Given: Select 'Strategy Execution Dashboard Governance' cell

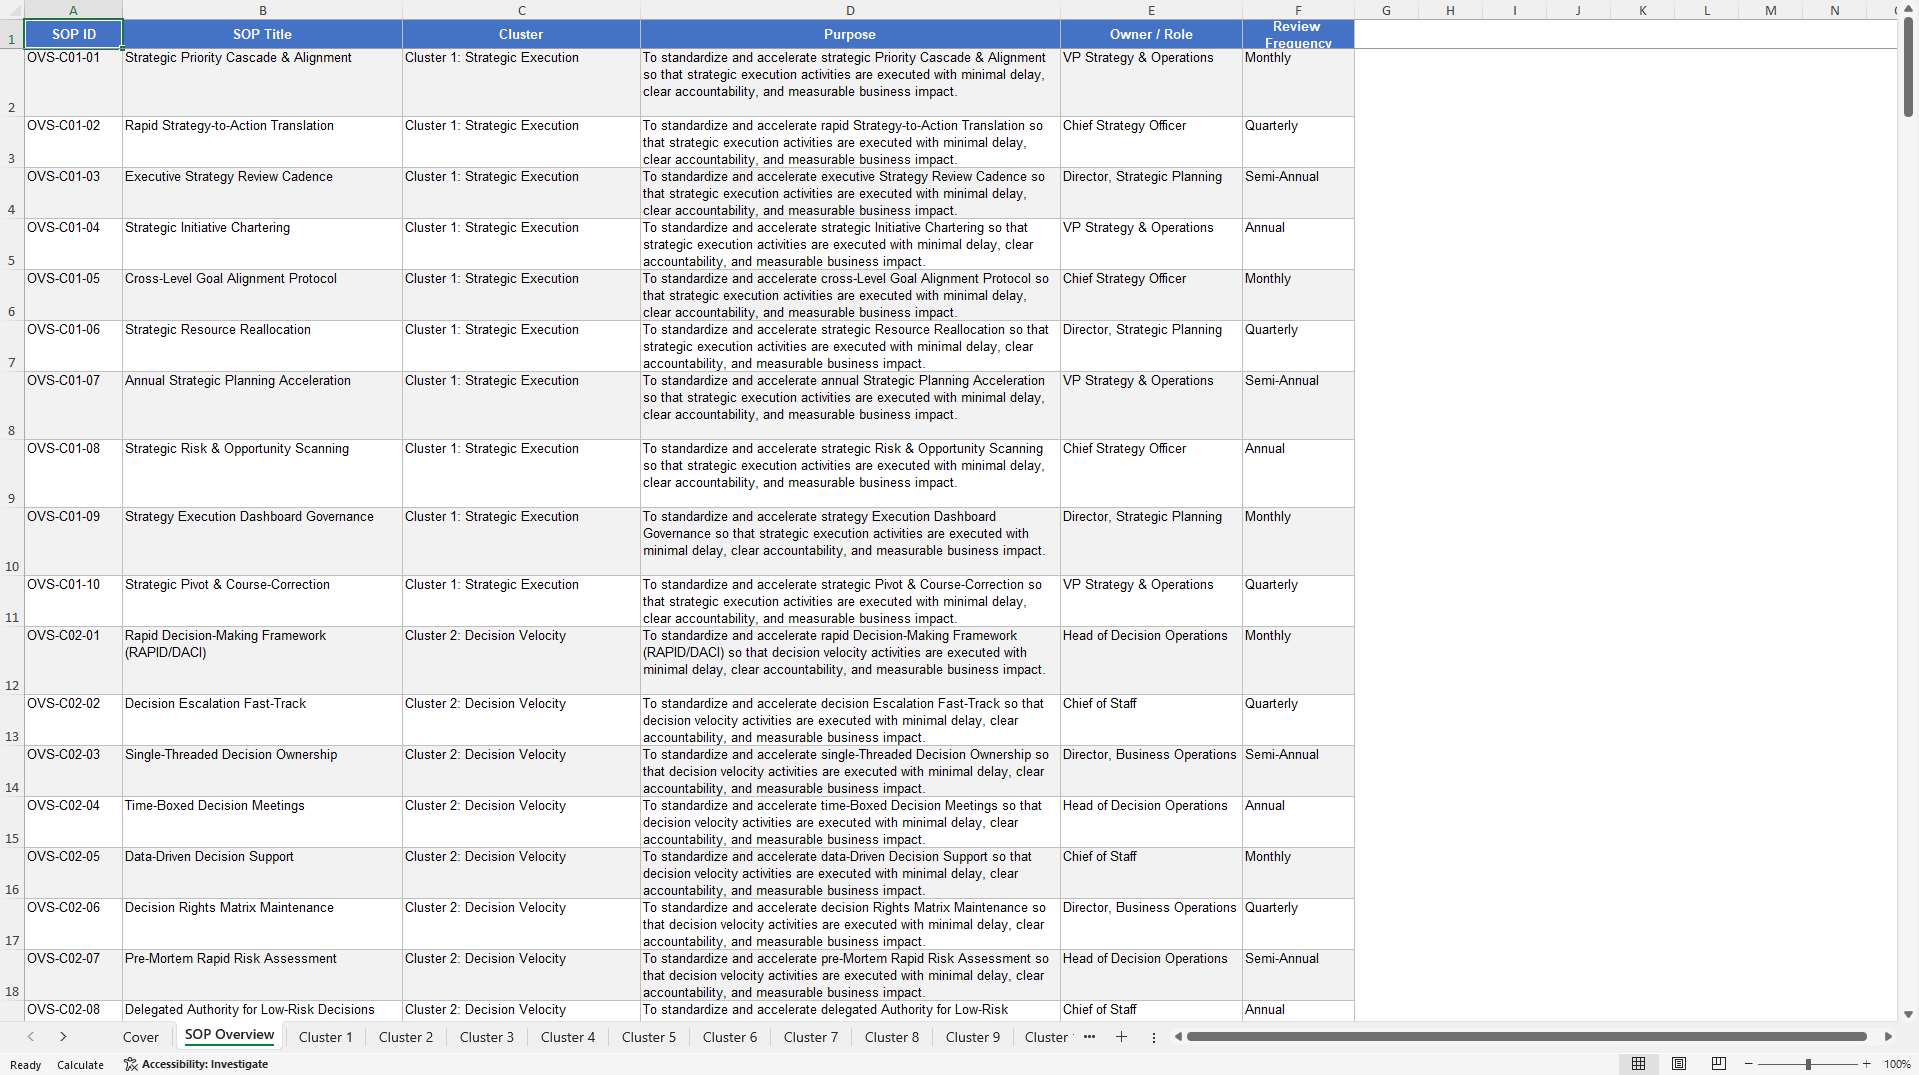Looking at the screenshot, I should 262,541.
